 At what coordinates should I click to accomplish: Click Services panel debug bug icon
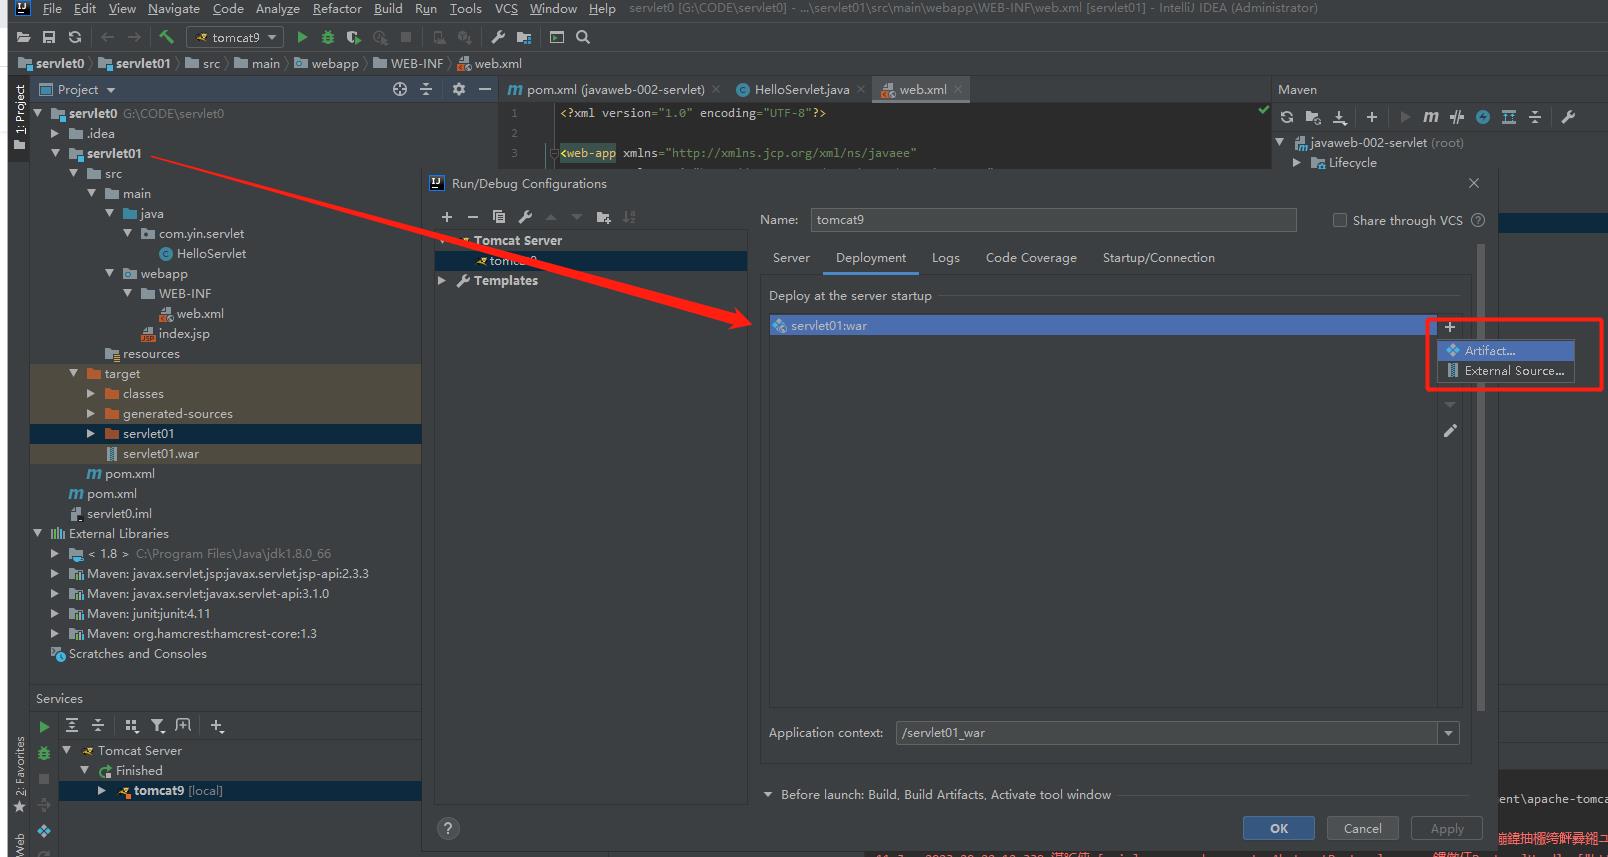44,753
